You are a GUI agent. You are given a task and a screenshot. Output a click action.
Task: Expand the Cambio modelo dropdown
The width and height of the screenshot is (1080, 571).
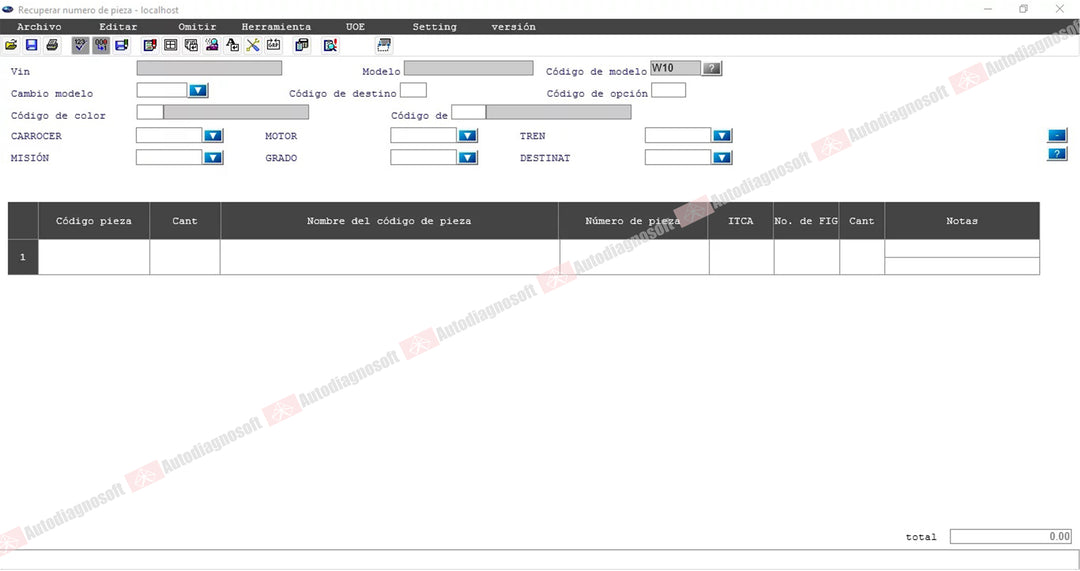tap(198, 90)
